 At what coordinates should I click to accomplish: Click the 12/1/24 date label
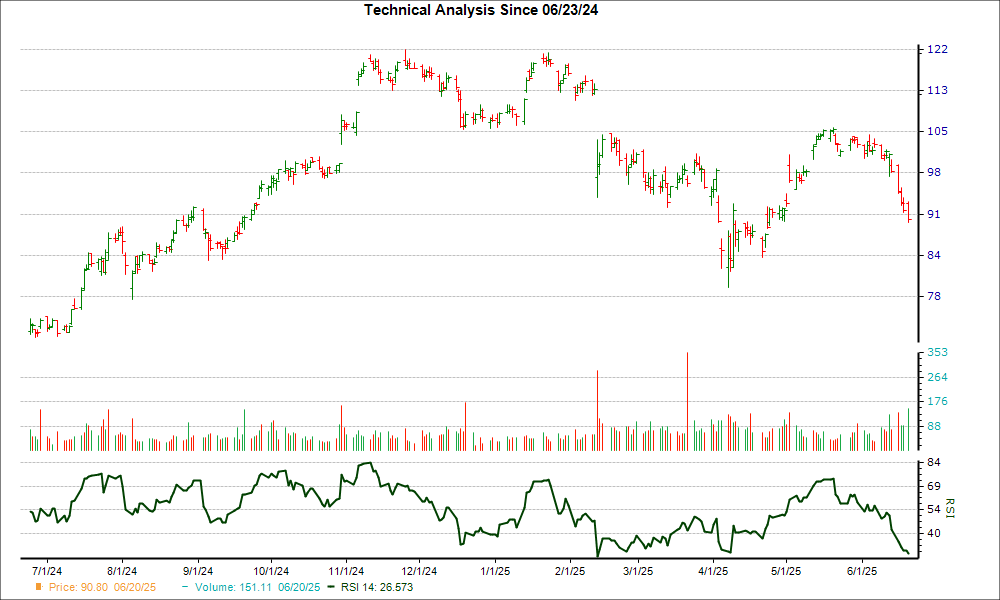[419, 571]
